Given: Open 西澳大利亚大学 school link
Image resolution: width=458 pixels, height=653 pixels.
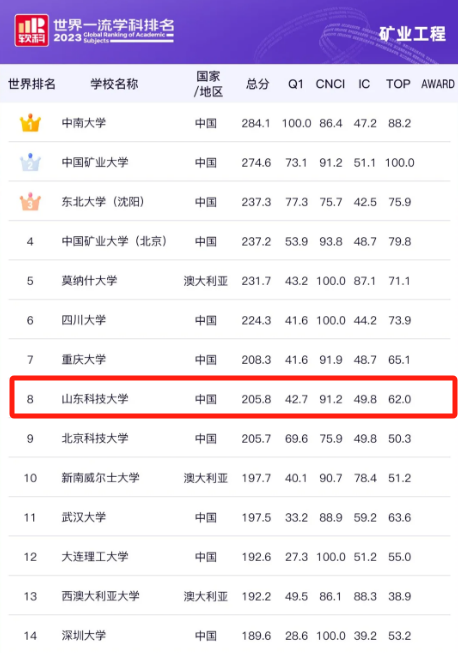Looking at the screenshot, I should pyautogui.click(x=100, y=596).
